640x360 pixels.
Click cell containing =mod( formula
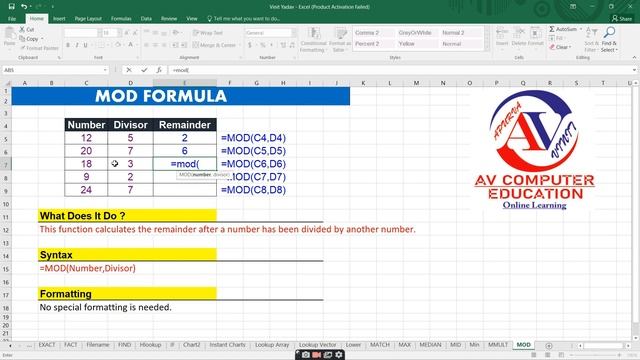coord(185,164)
